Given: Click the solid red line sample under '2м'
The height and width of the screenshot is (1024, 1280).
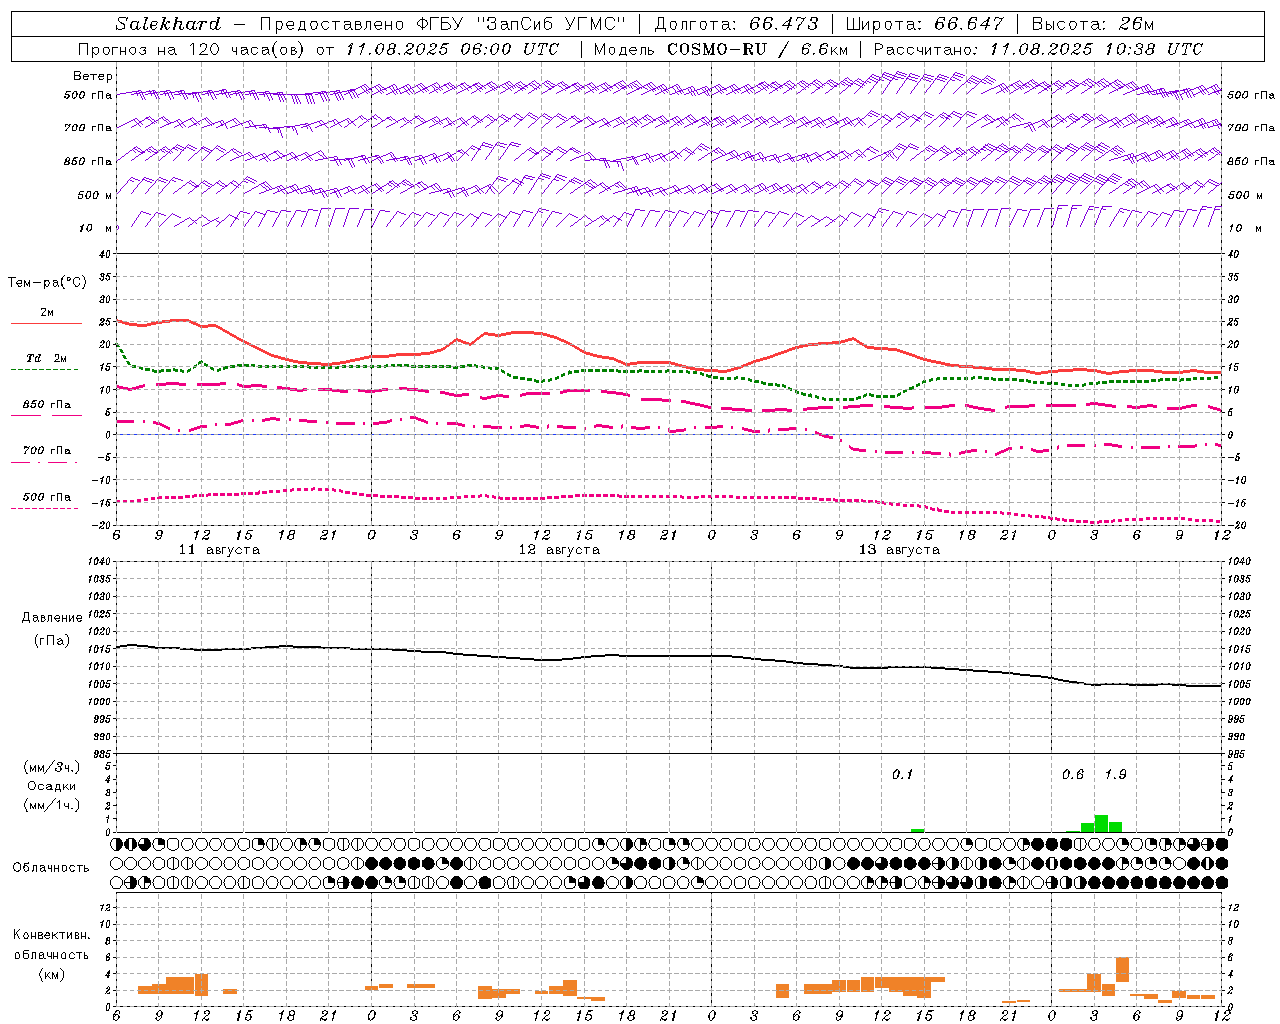Looking at the screenshot, I should (46, 324).
